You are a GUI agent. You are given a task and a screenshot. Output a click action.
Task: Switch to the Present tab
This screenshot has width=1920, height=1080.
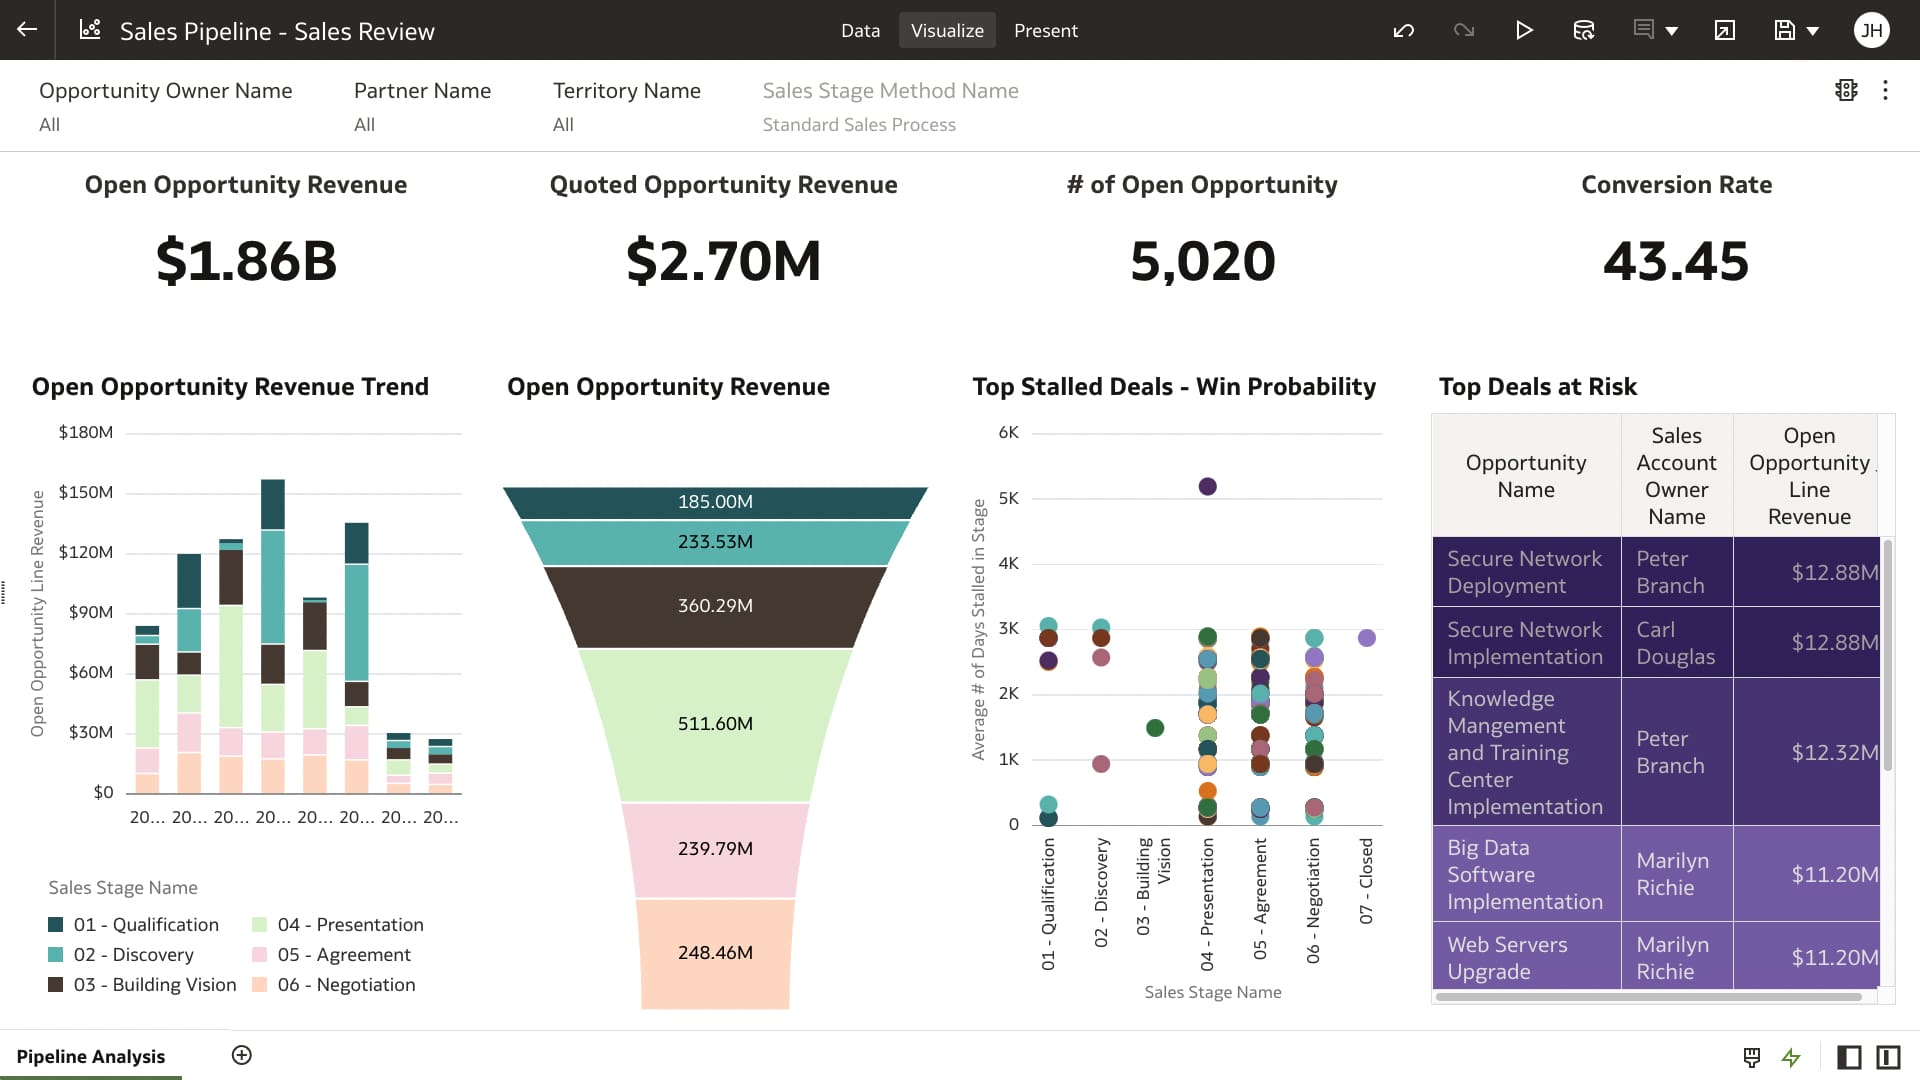click(1046, 30)
